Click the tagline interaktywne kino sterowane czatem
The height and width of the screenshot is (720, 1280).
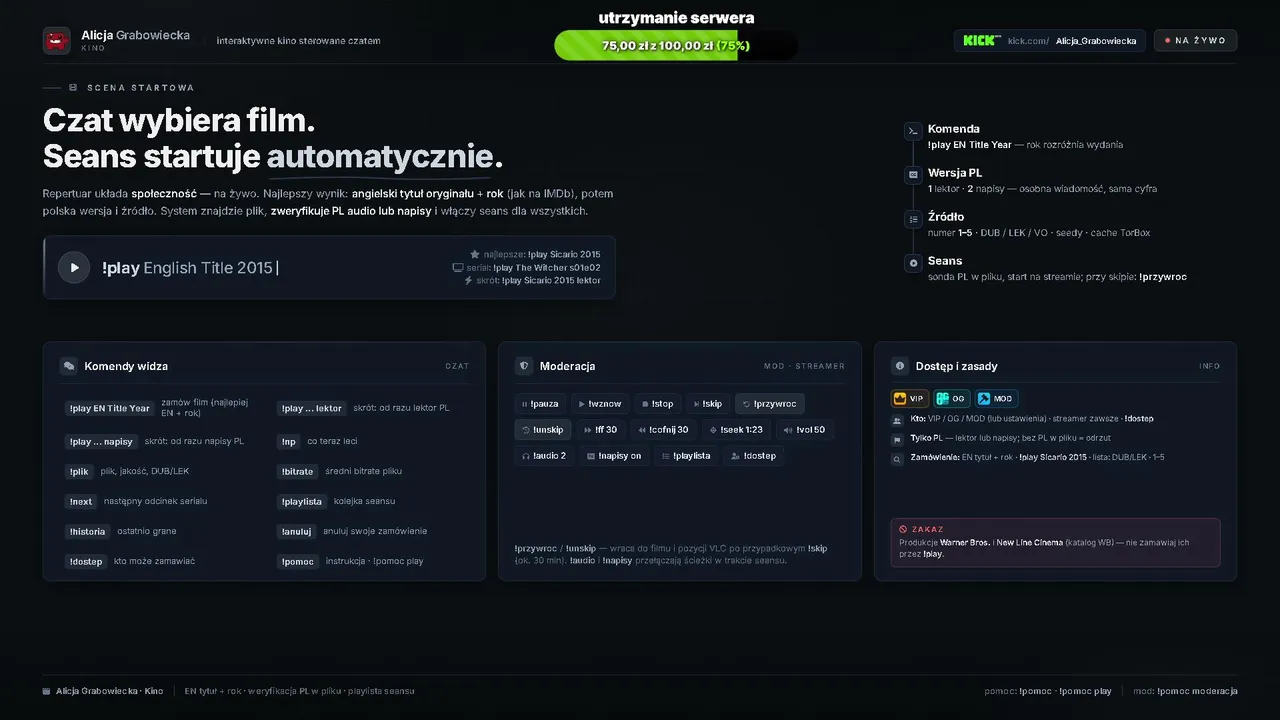[298, 41]
